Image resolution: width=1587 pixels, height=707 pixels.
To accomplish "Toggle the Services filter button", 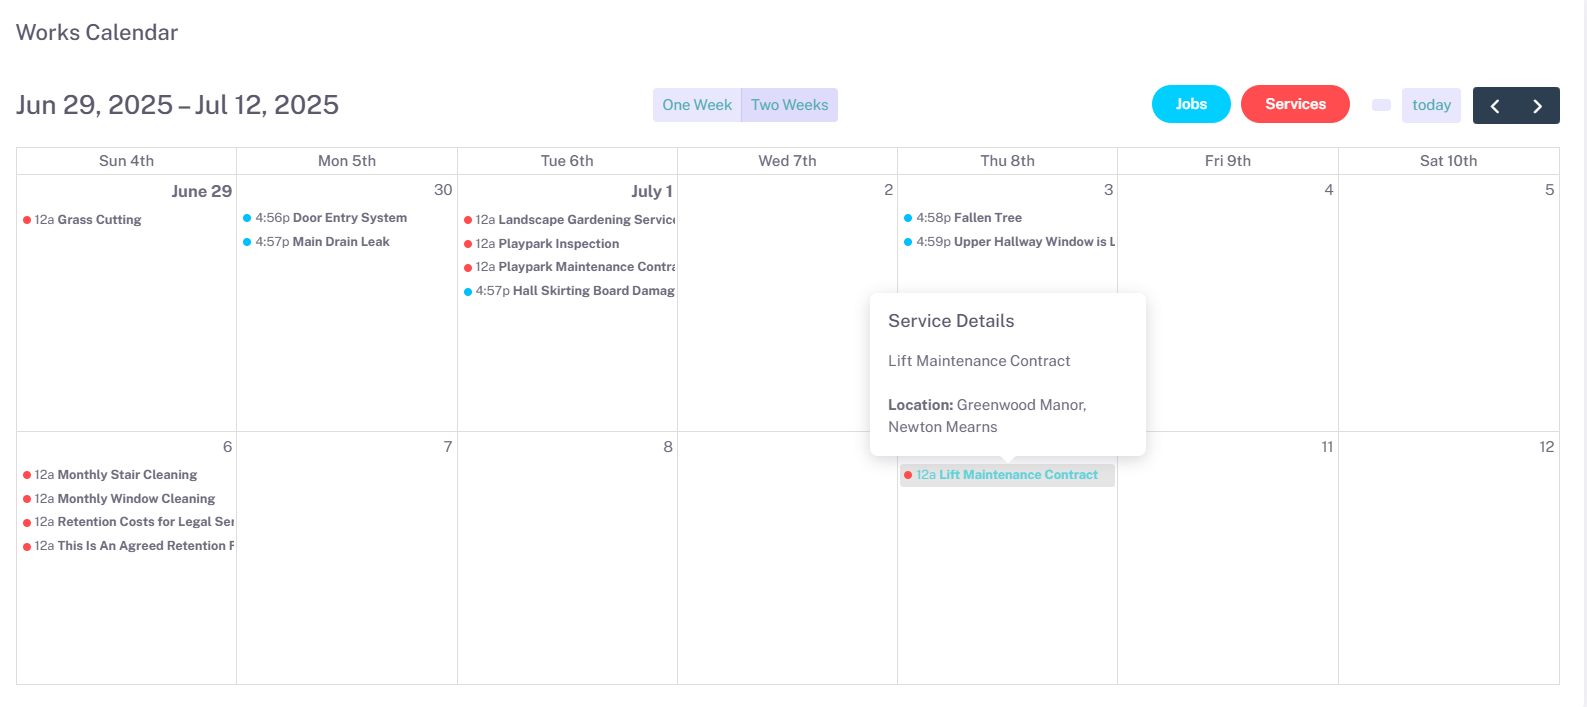I will 1294,104.
